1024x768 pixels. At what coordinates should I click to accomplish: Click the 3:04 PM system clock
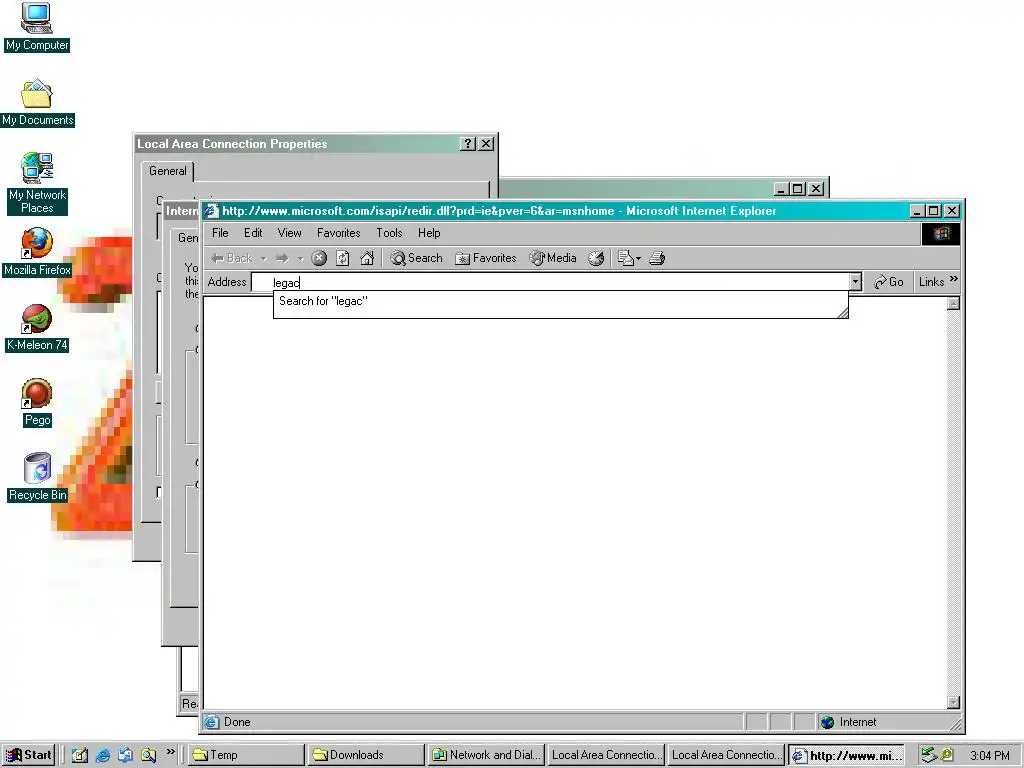pos(989,756)
